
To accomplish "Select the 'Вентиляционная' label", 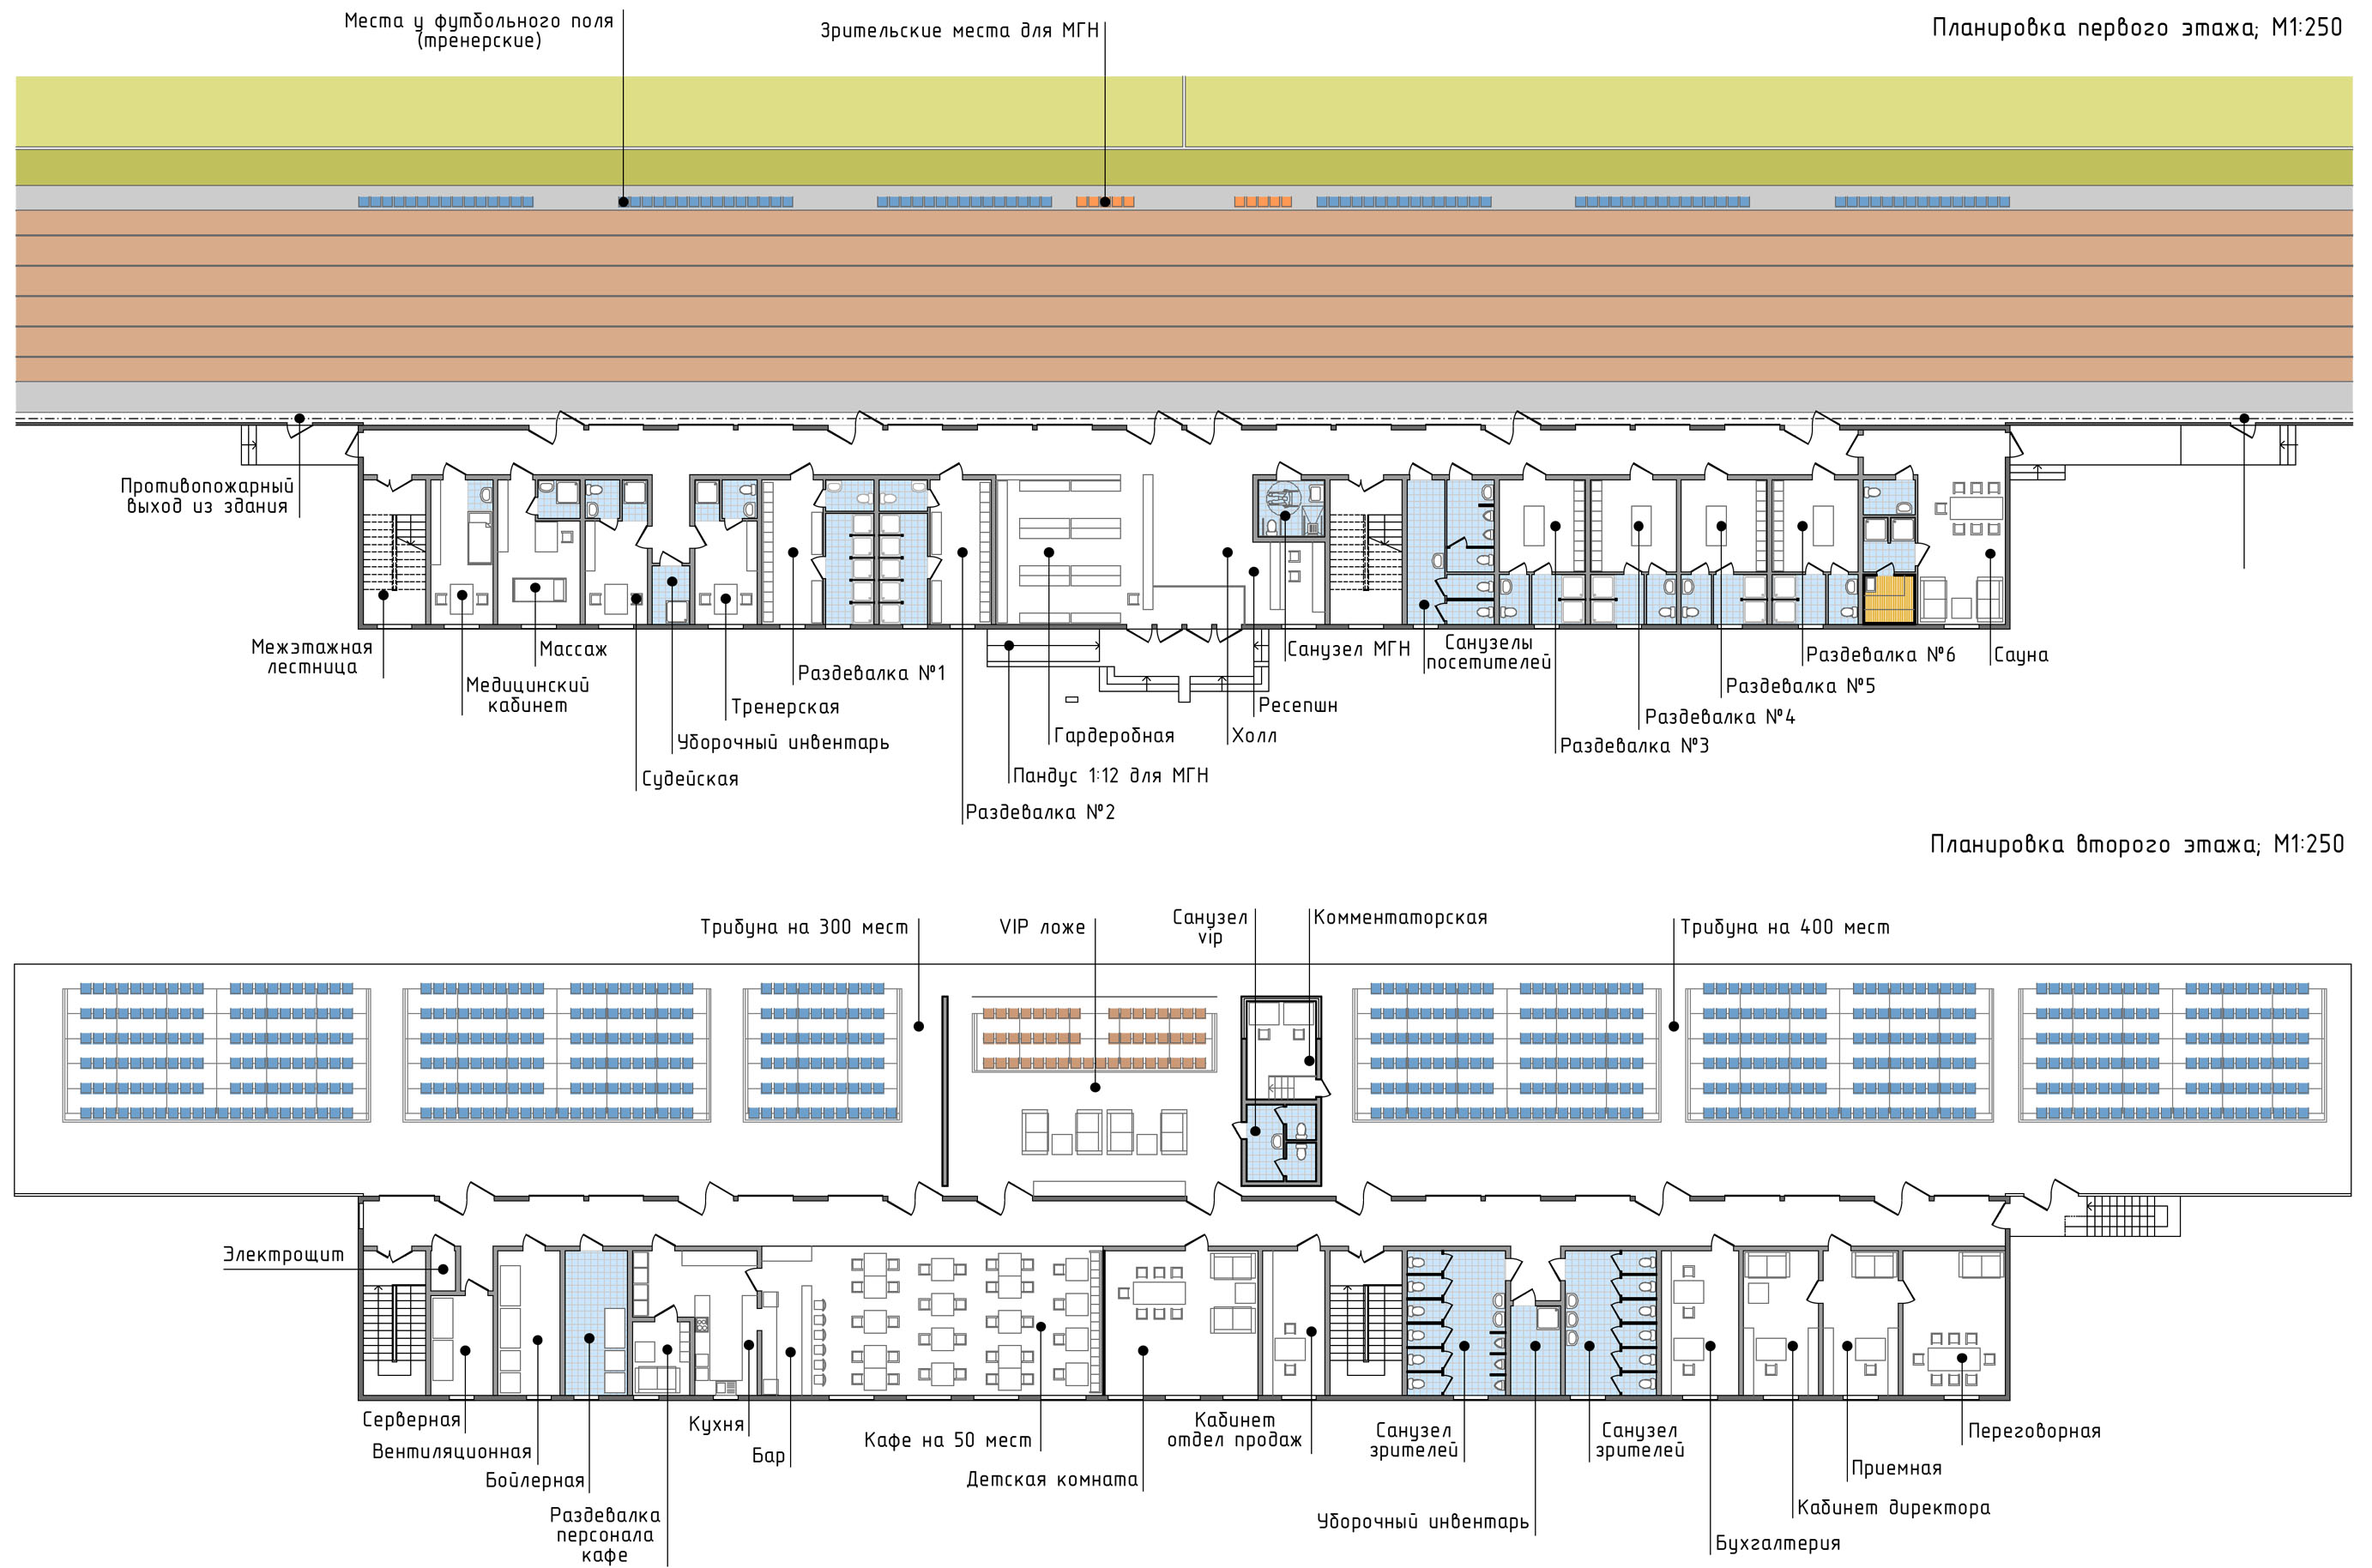I will 452,1452.
